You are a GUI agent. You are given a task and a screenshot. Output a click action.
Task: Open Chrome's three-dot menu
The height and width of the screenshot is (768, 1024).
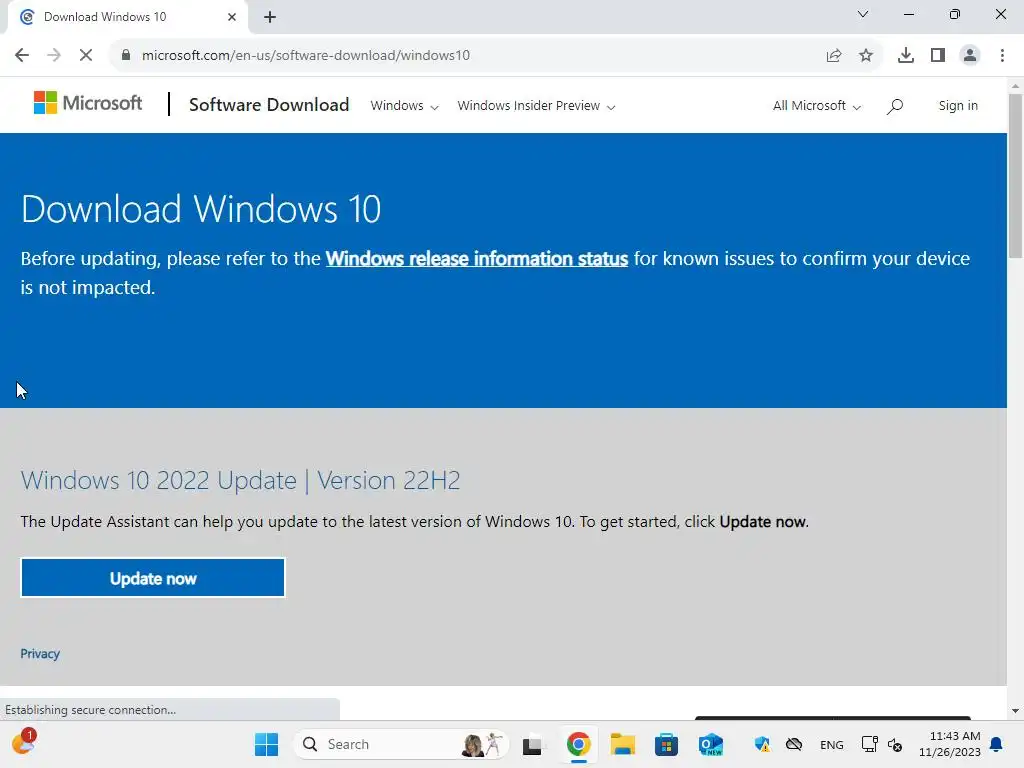click(x=1002, y=55)
